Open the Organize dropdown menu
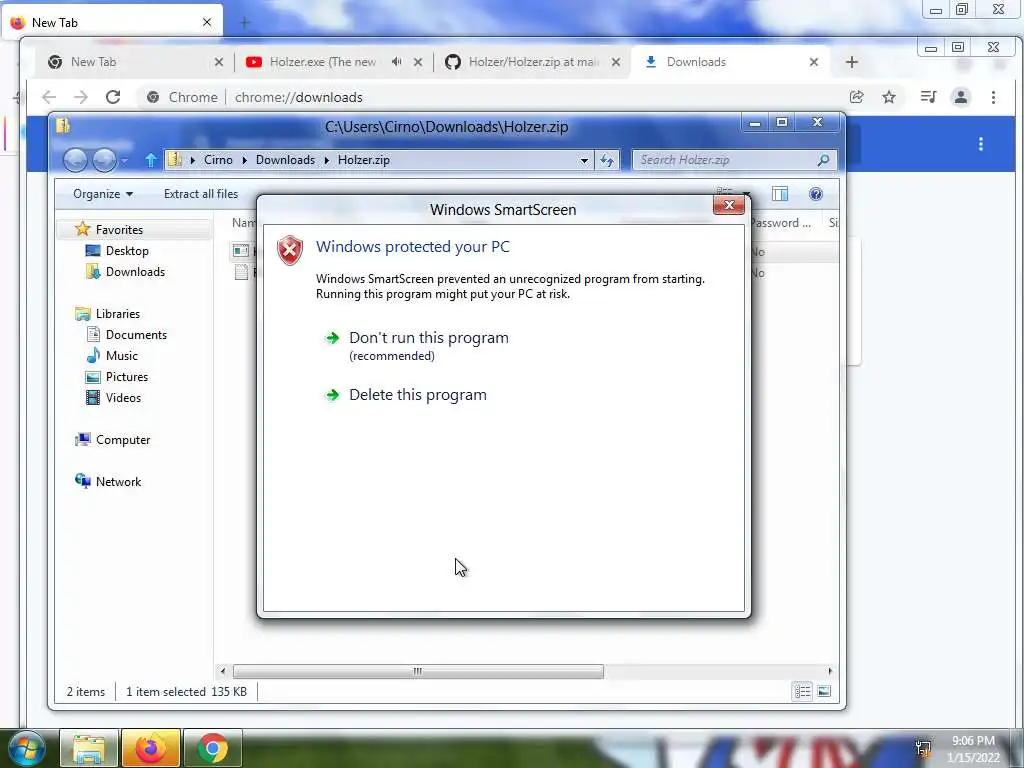Viewport: 1024px width, 768px height. (x=103, y=194)
